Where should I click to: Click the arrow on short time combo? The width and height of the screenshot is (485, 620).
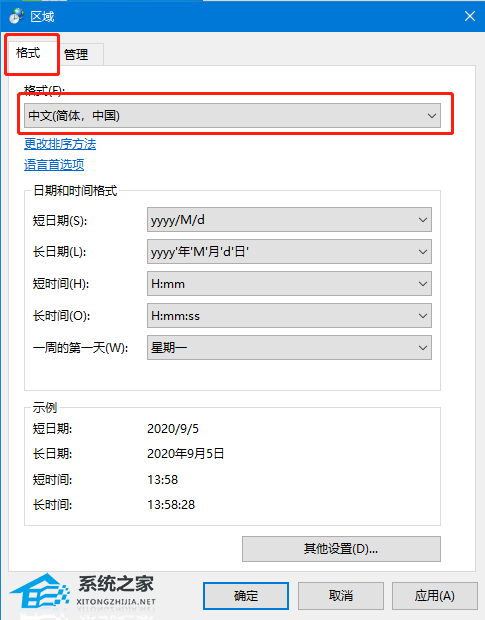[423, 284]
